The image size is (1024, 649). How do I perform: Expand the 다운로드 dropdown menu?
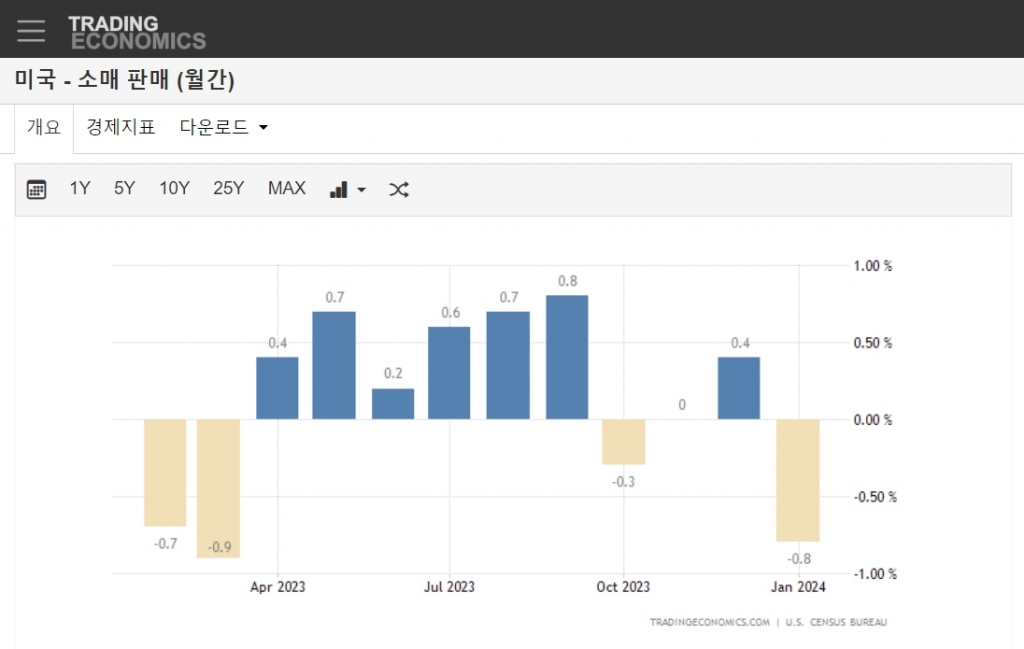[224, 128]
